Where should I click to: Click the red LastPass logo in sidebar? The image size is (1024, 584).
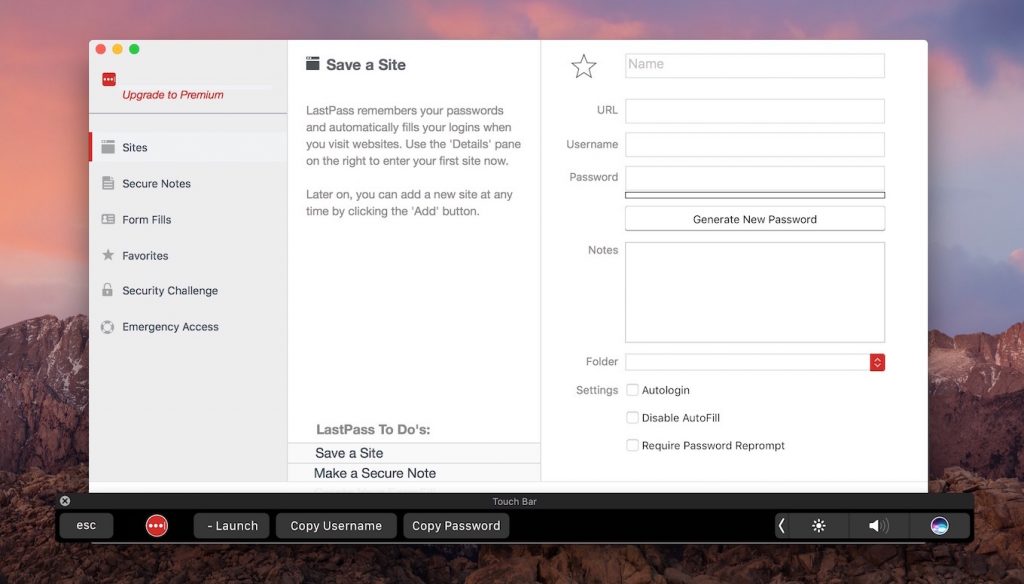pos(109,79)
